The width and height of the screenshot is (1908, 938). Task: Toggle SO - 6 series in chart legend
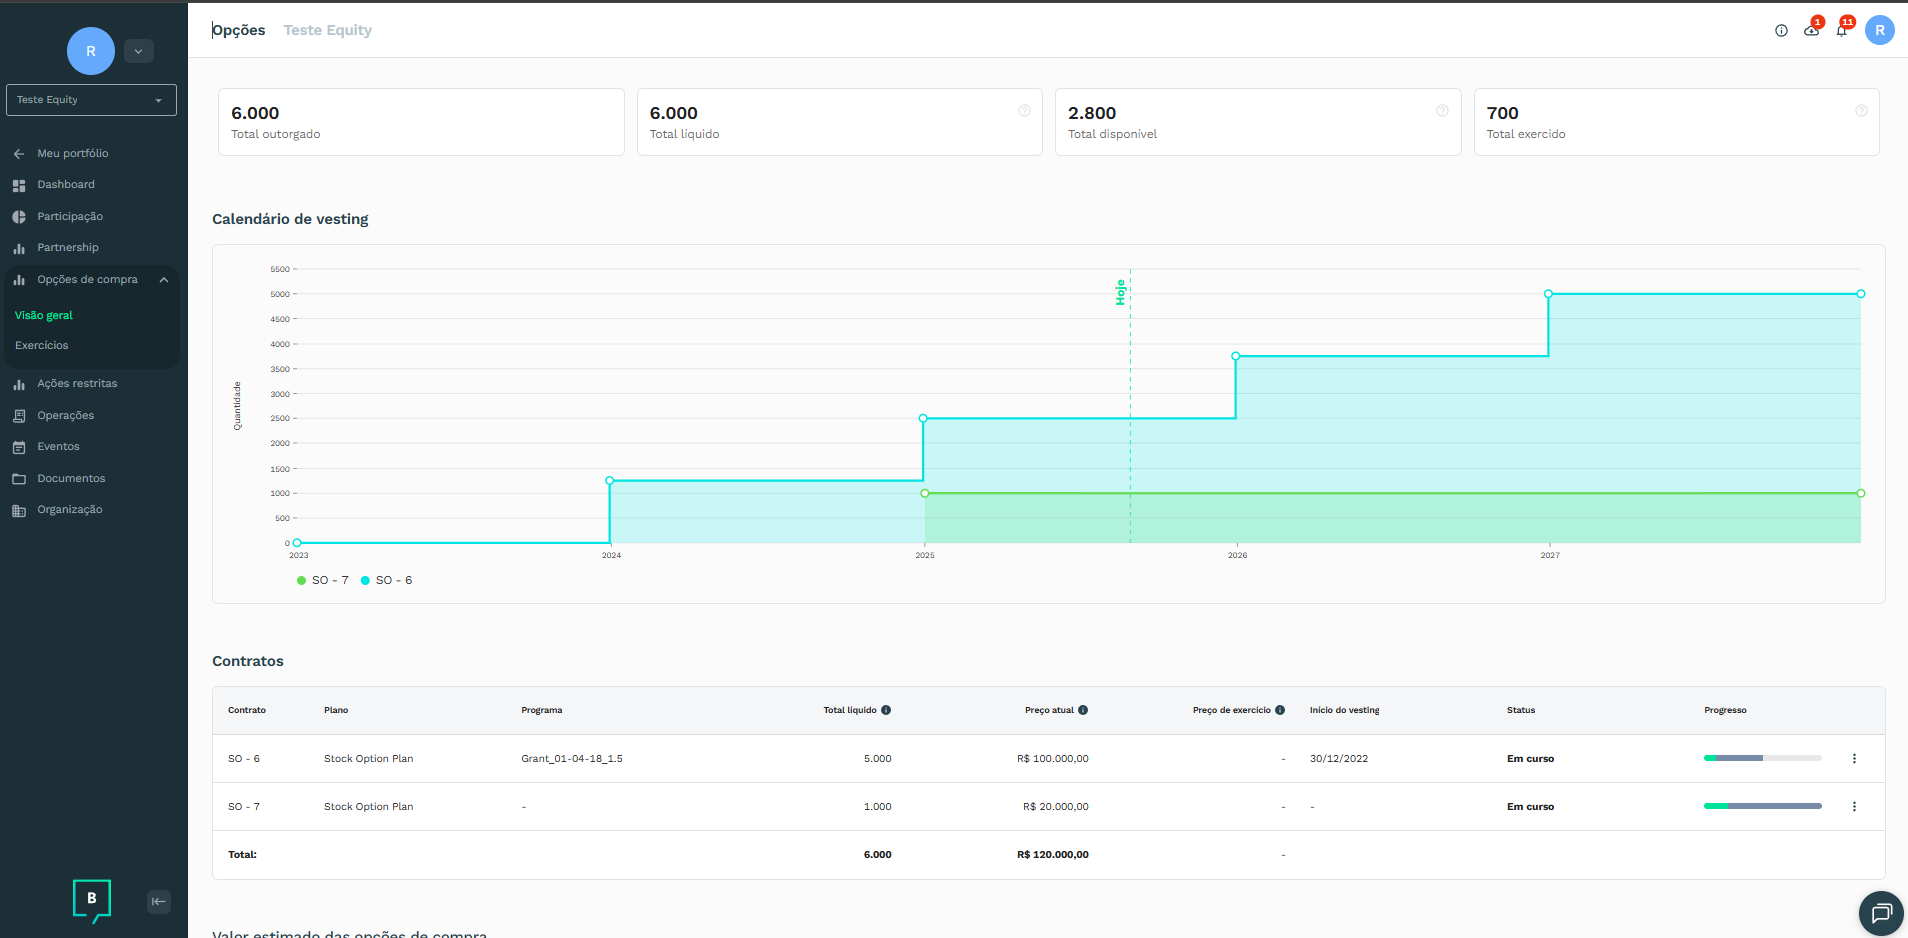click(387, 580)
